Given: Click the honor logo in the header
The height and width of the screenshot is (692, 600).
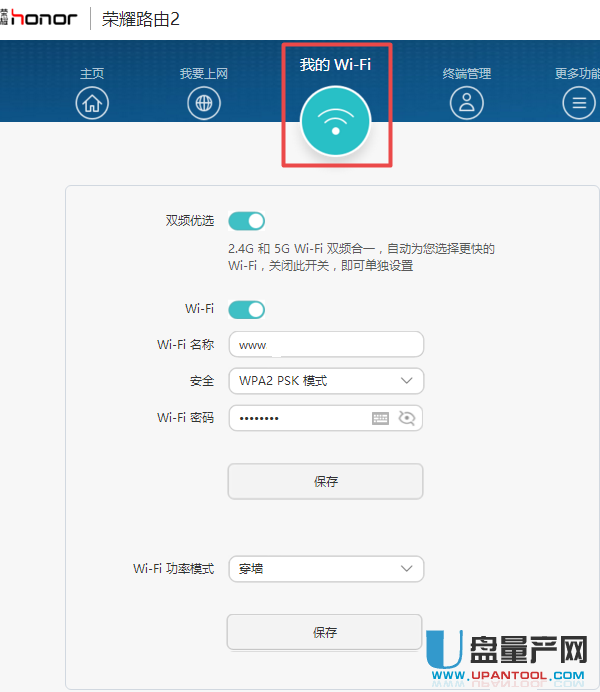Looking at the screenshot, I should [43, 19].
